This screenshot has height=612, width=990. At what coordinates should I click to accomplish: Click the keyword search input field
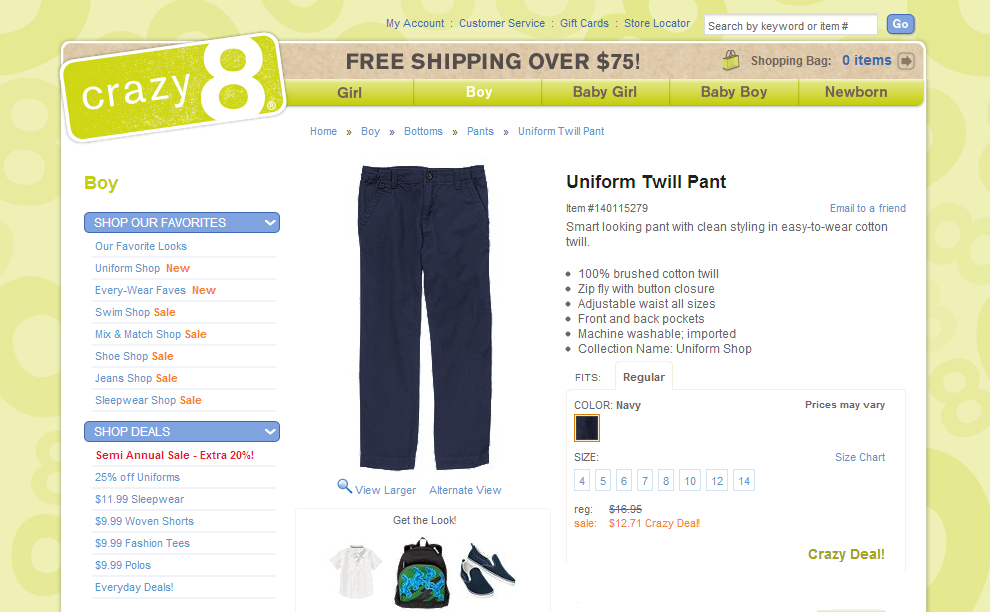click(x=790, y=25)
